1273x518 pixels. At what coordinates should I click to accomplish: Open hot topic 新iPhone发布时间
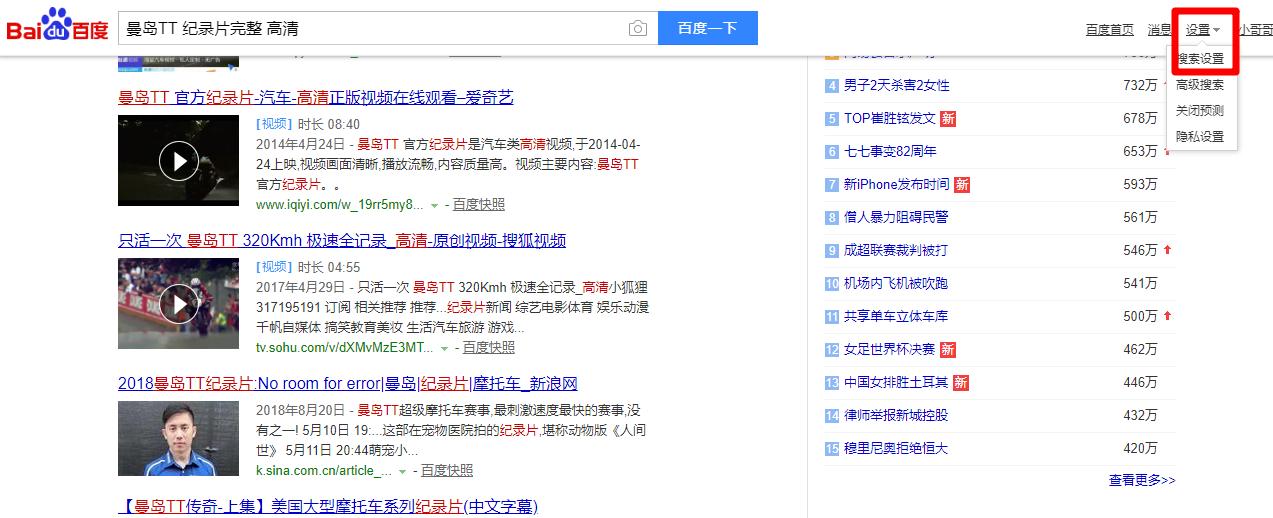[897, 184]
